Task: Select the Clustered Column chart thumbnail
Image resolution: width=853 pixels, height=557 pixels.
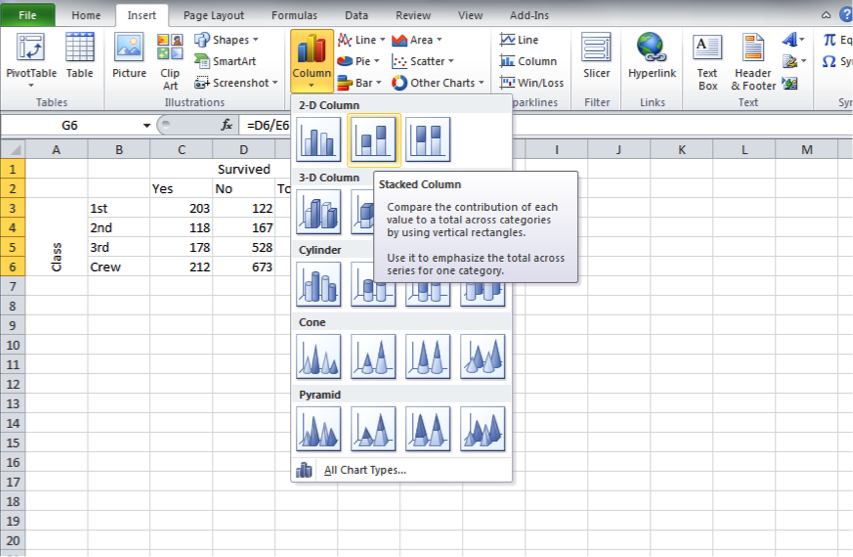Action: tap(319, 139)
